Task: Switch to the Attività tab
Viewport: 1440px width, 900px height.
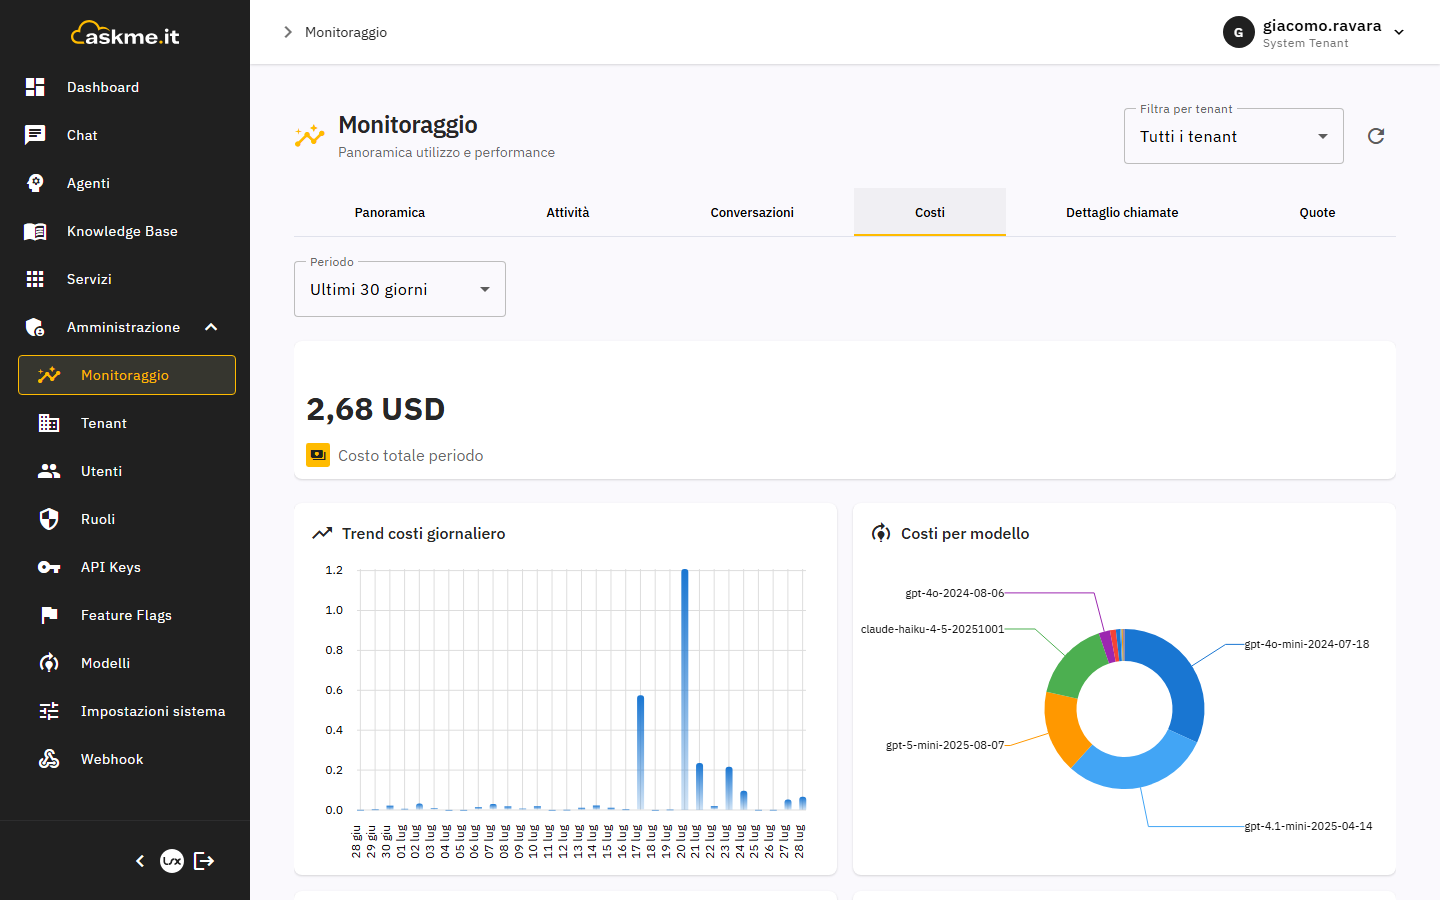Action: click(x=568, y=212)
